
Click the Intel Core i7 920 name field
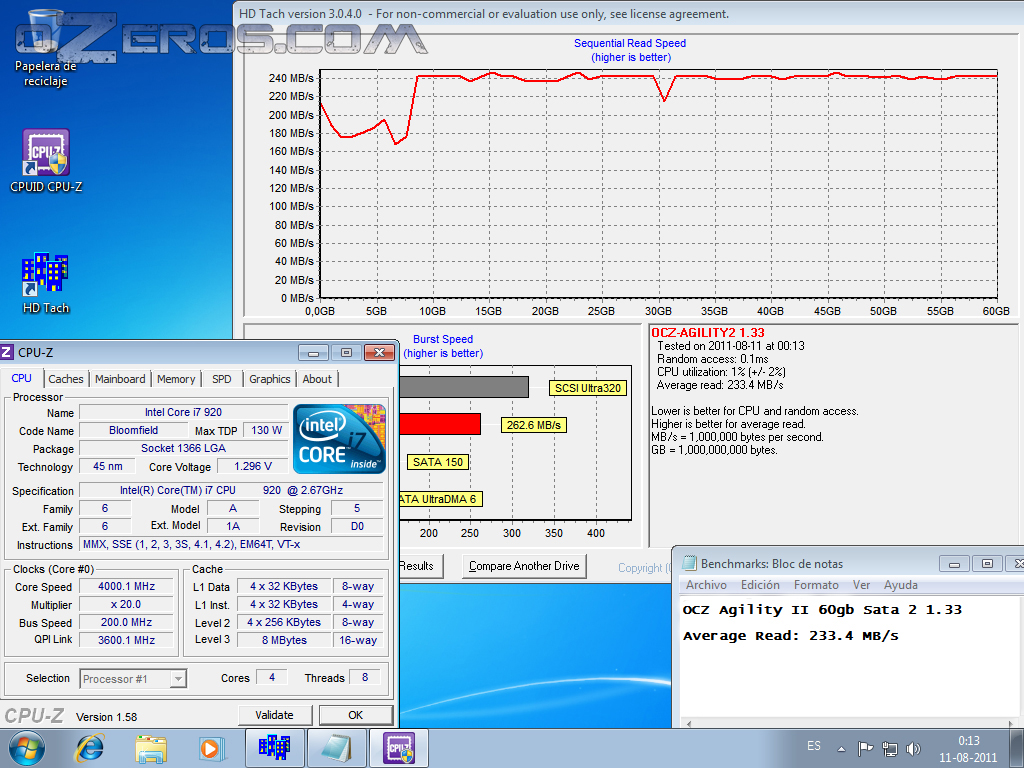pyautogui.click(x=183, y=413)
